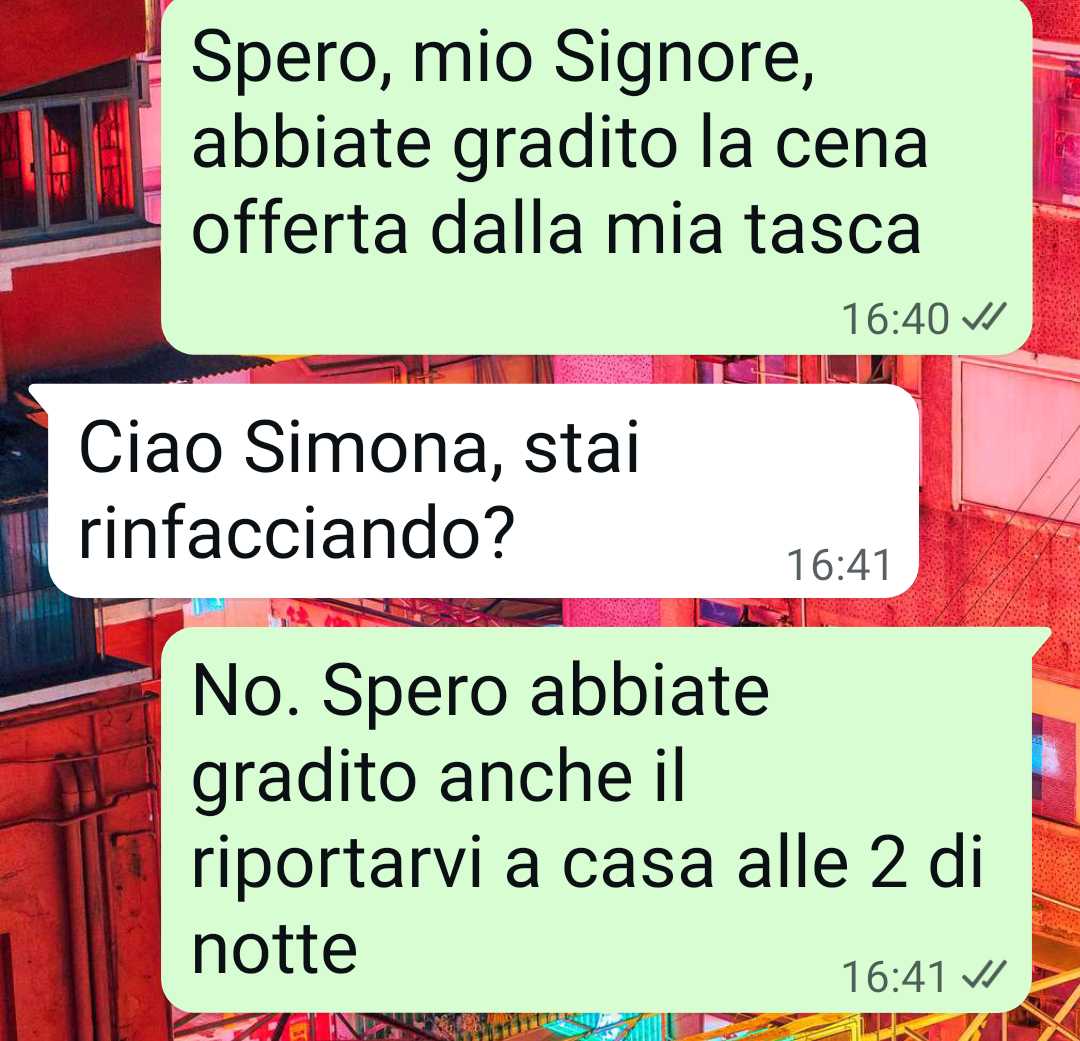Screen dimensions: 1080x1041
Task: Click the tail of the last green bubble
Action: coord(1041,642)
